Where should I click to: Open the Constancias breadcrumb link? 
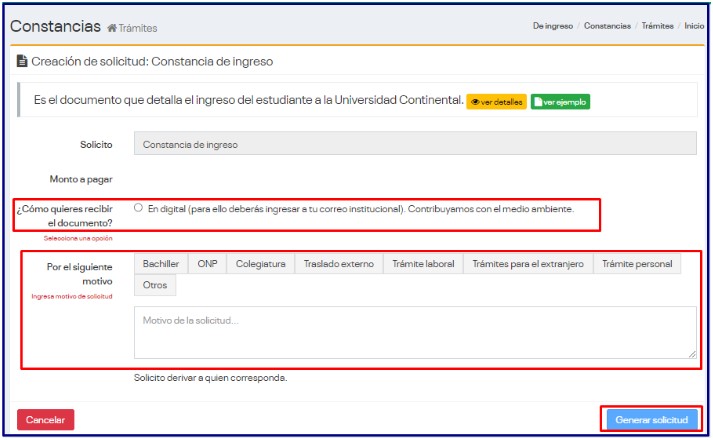click(x=607, y=26)
